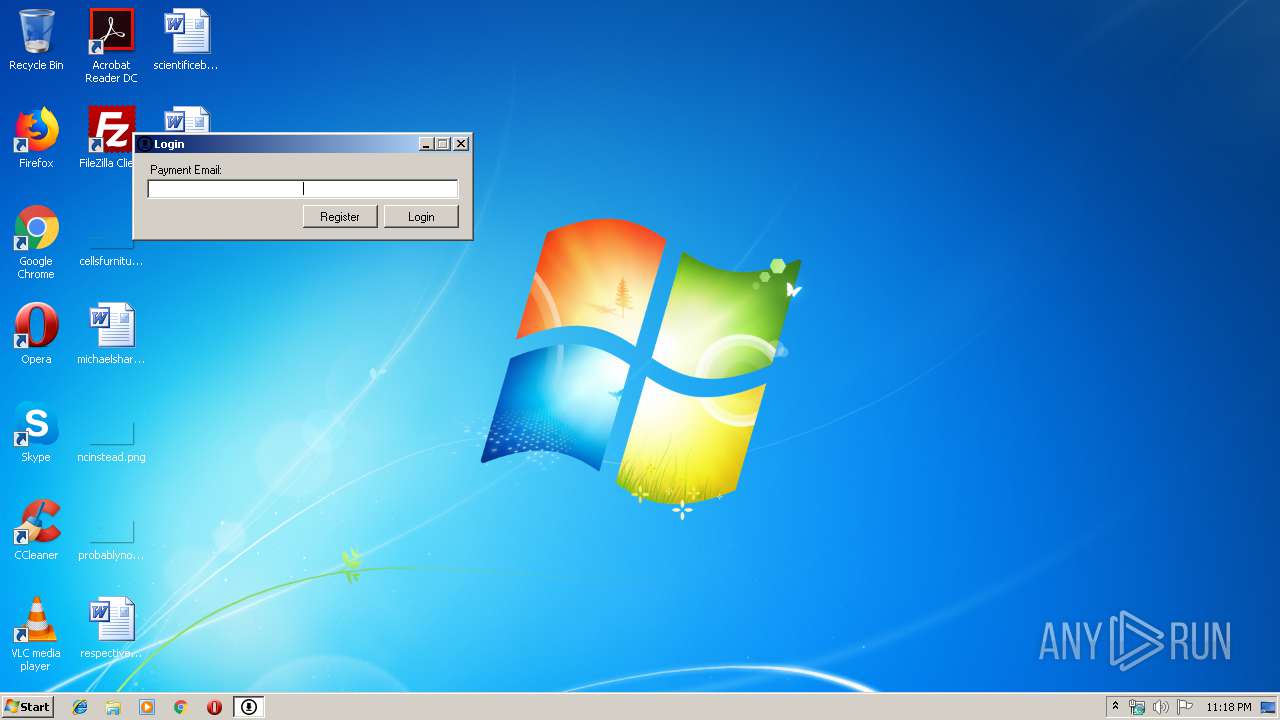Open the Action Center flag icon
The width and height of the screenshot is (1280, 720).
point(1185,707)
